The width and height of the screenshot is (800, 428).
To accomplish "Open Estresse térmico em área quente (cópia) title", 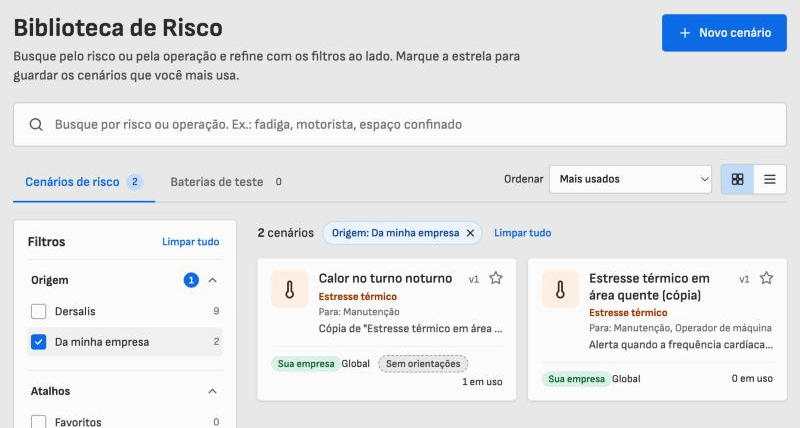I will click(649, 287).
